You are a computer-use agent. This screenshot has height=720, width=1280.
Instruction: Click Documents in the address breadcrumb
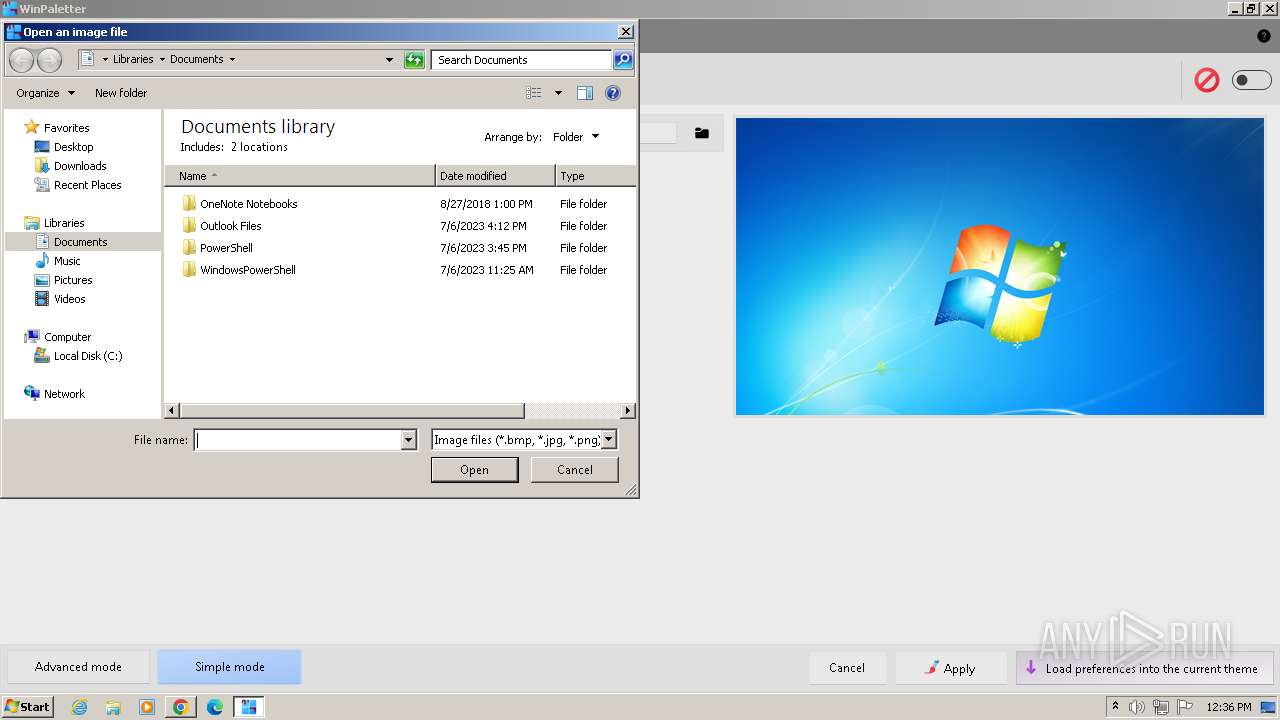[x=196, y=59]
